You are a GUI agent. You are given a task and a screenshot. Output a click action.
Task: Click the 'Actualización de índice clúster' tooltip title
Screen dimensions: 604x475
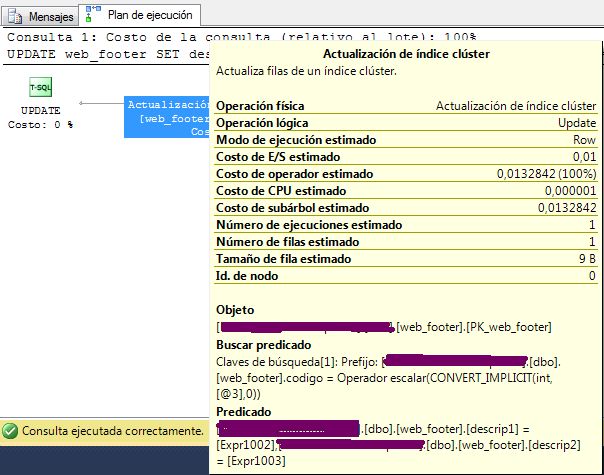[406, 54]
